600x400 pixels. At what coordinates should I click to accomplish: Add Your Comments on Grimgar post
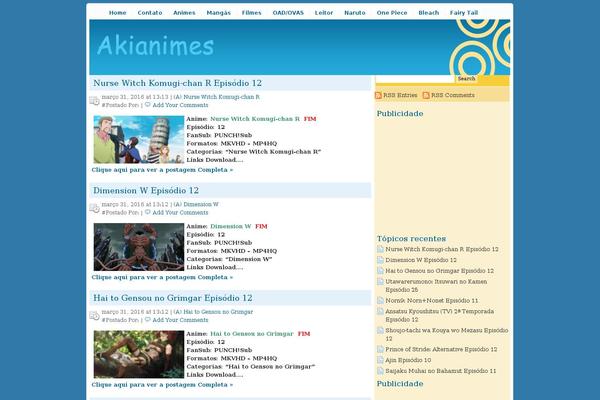180,320
